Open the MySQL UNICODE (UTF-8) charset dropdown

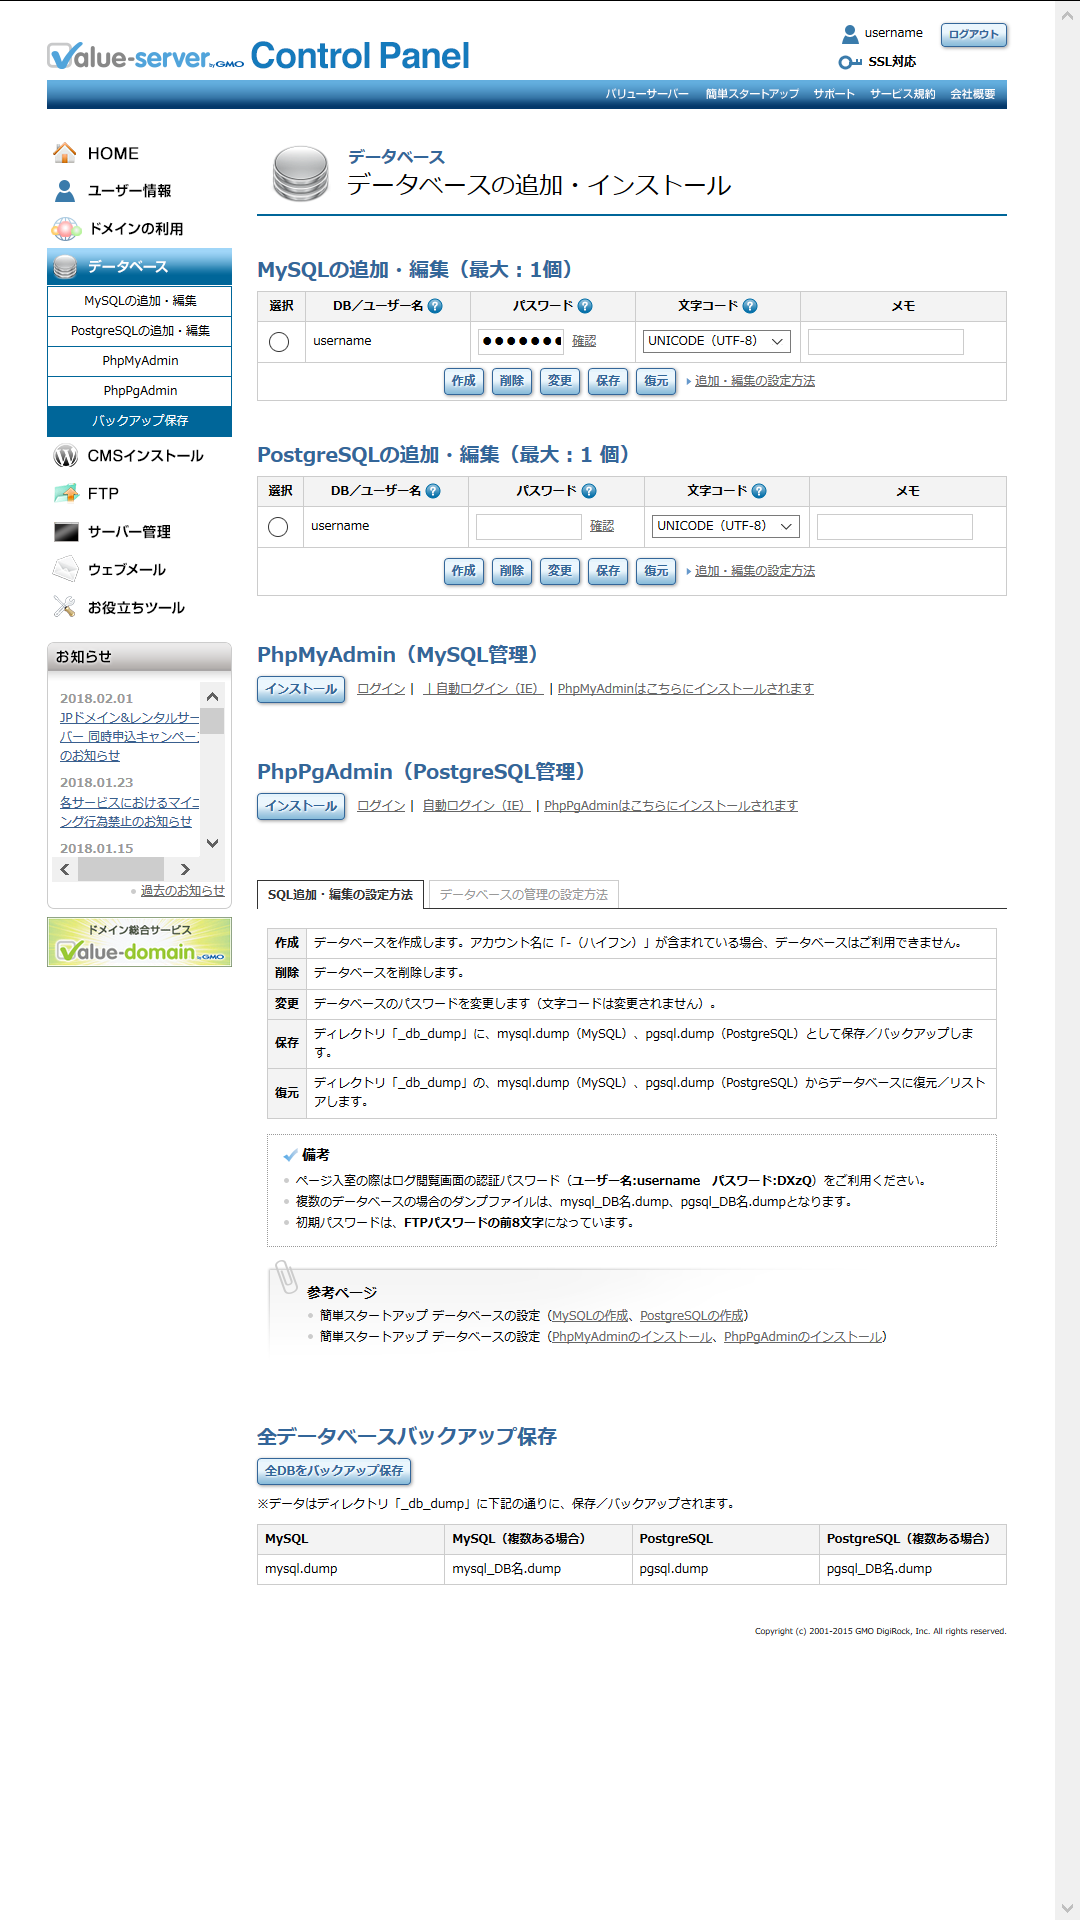pyautogui.click(x=716, y=341)
